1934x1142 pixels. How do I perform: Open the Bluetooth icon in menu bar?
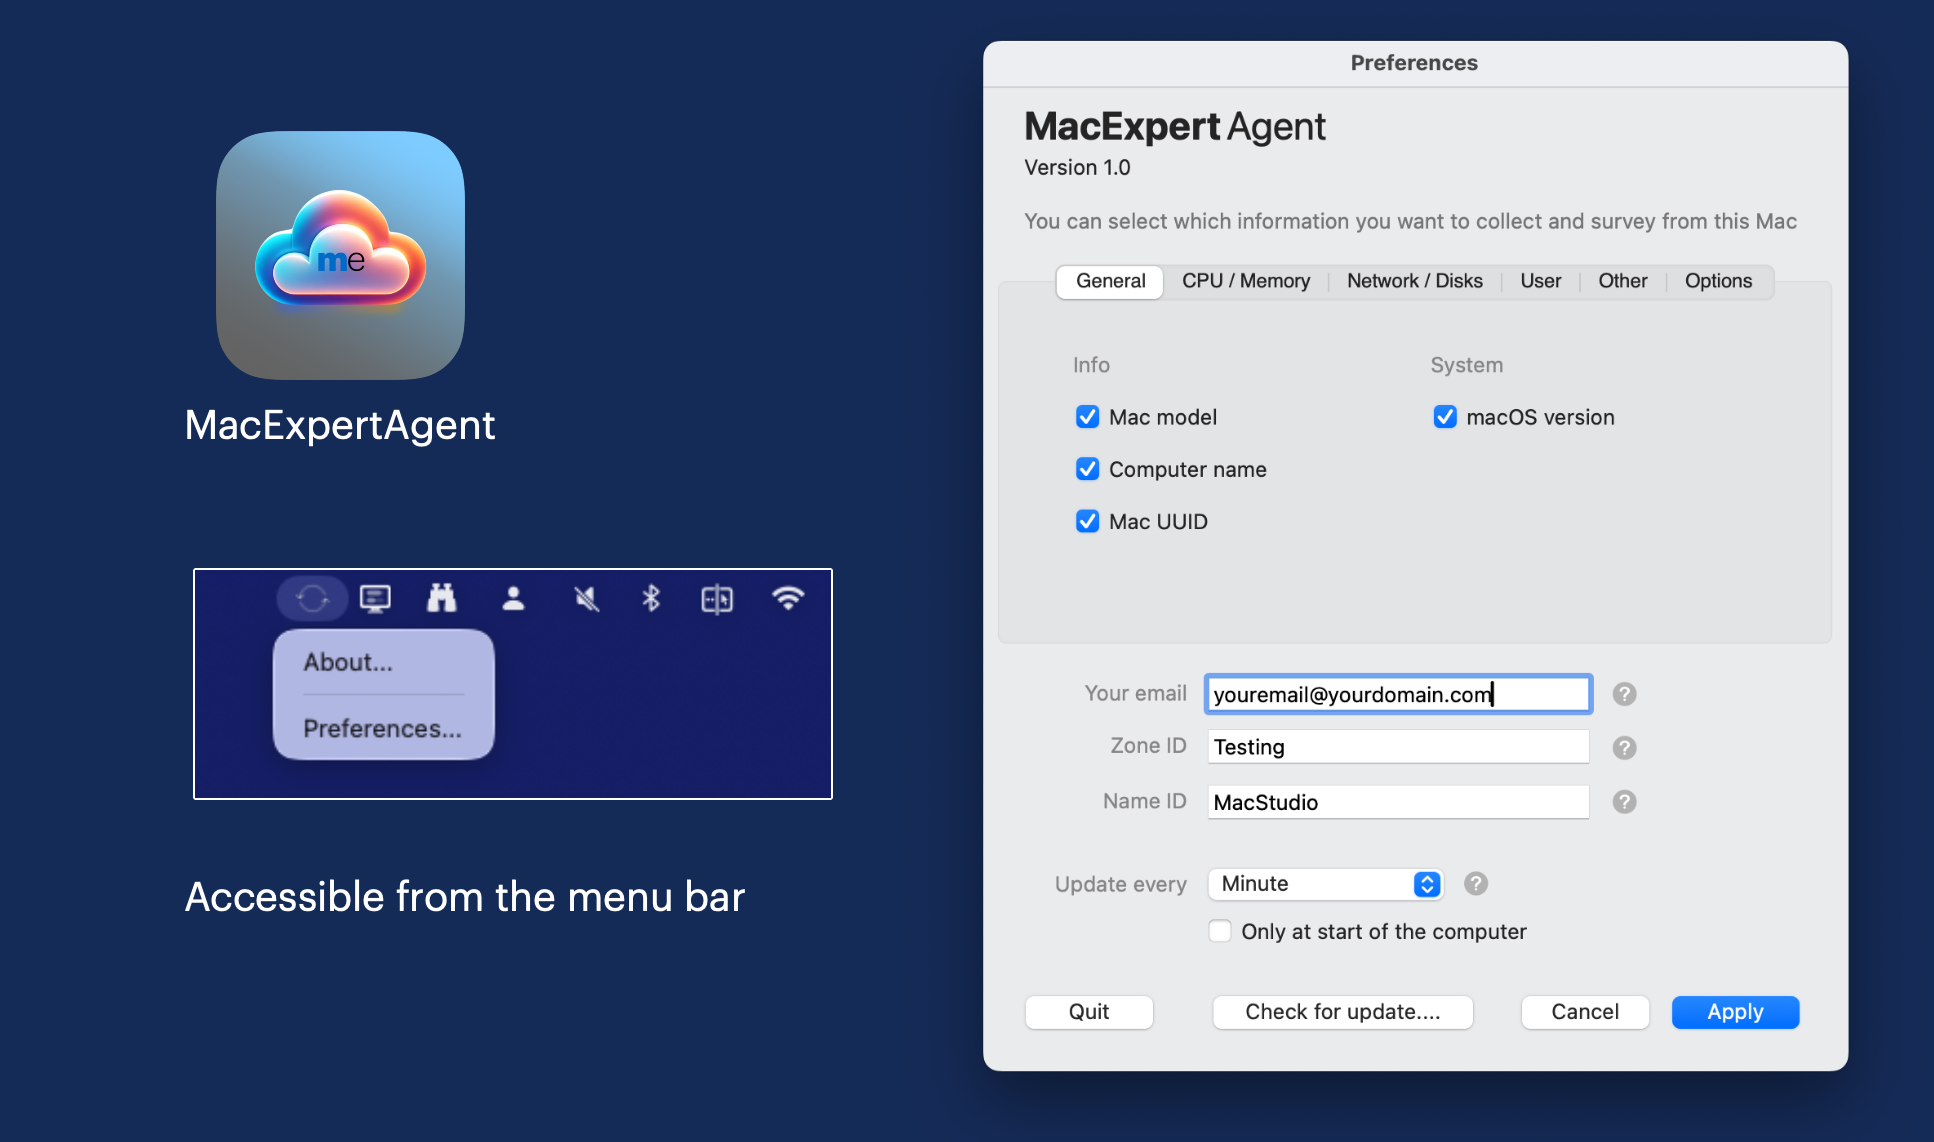651,598
